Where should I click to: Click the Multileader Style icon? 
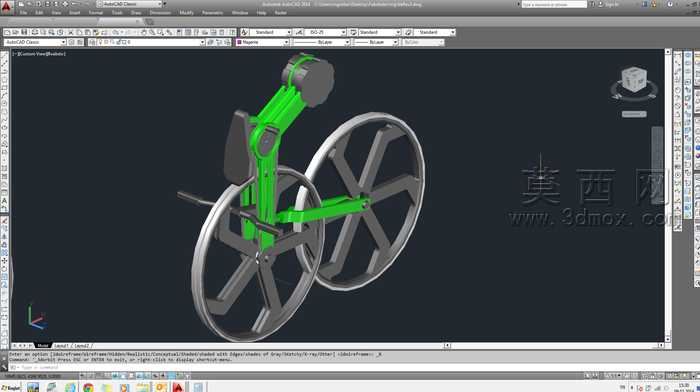(x=408, y=32)
